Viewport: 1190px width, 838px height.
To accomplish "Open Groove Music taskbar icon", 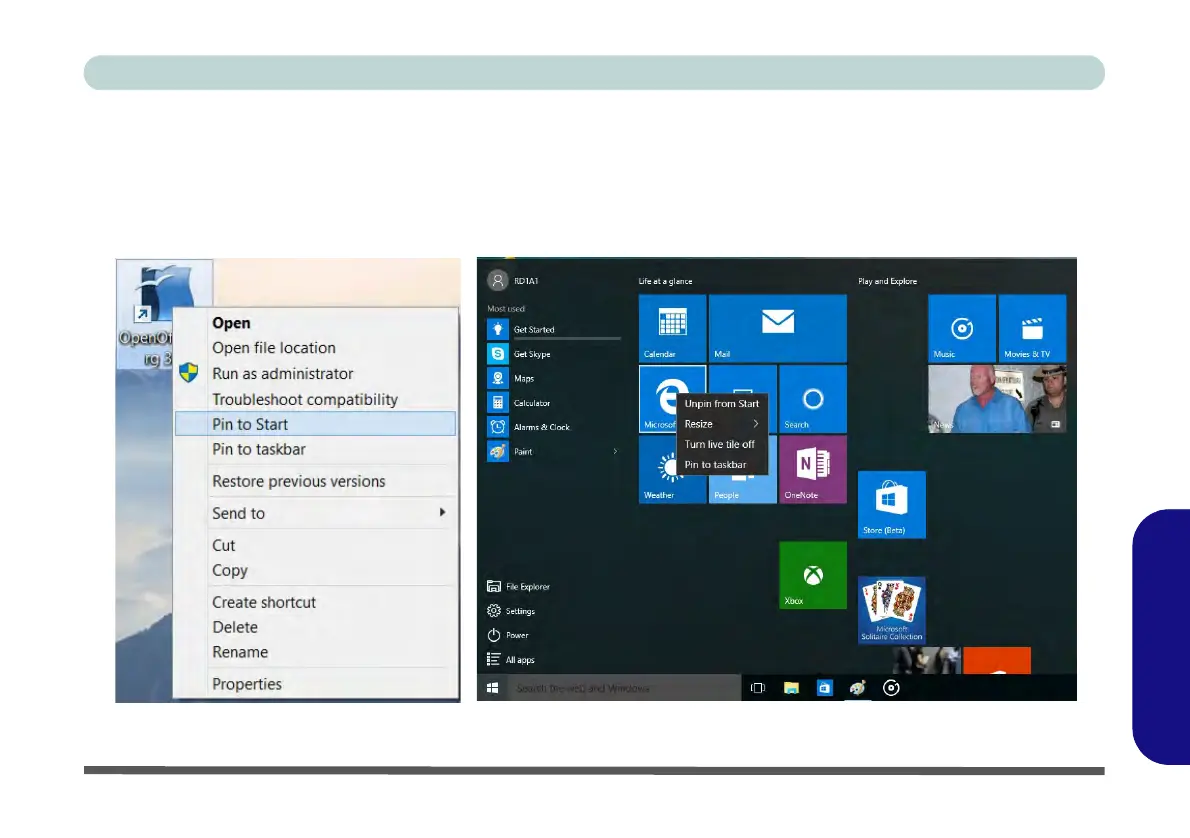I will (x=891, y=688).
